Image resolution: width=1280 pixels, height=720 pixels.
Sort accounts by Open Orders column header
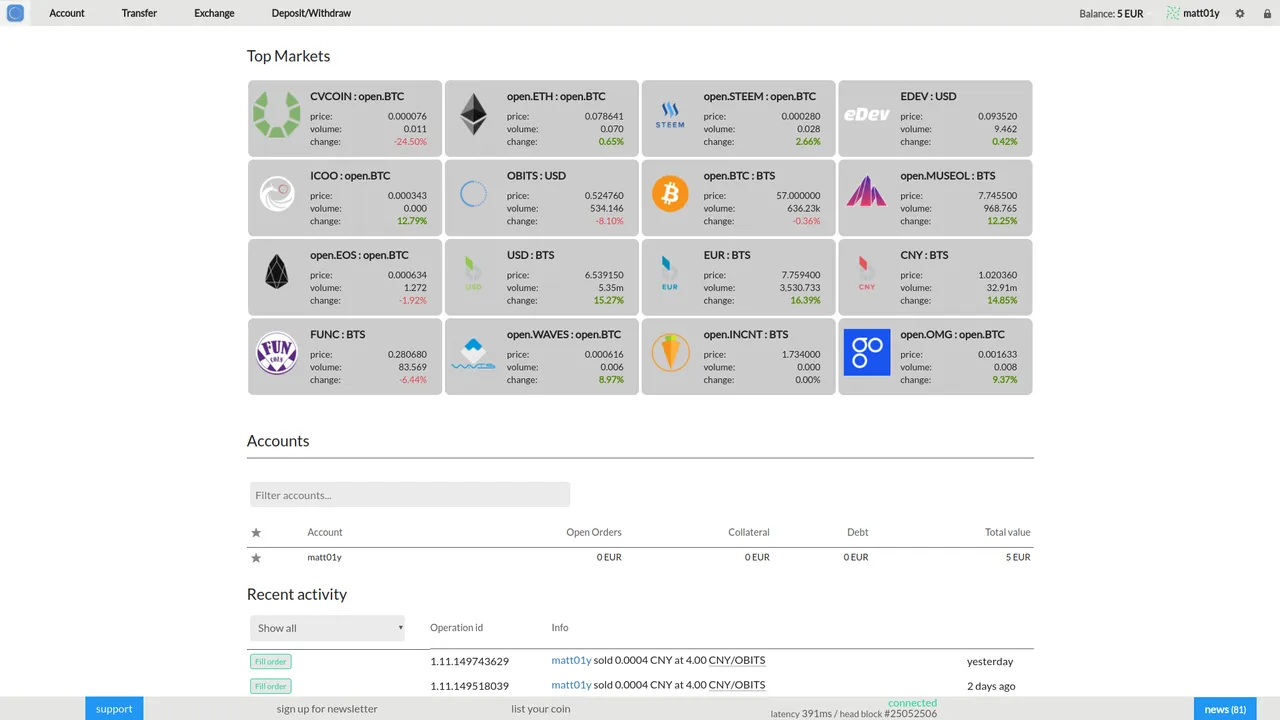594,532
